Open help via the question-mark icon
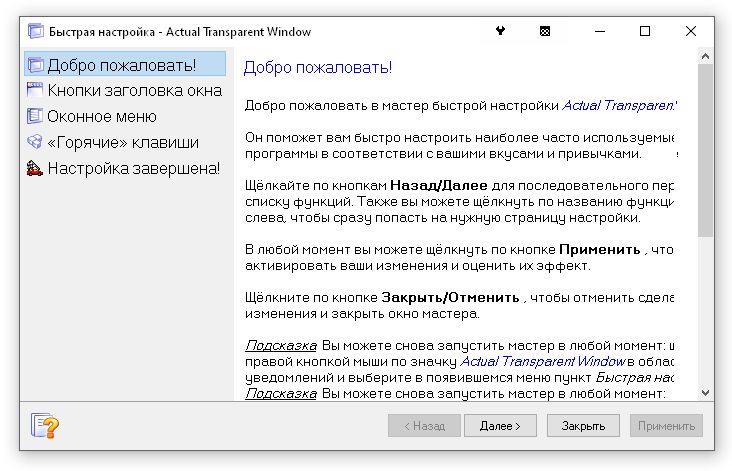The width and height of the screenshot is (732, 471). pos(46,426)
